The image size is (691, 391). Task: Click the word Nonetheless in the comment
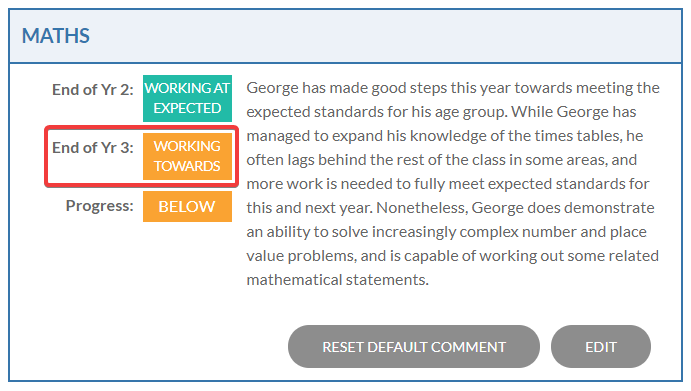421,208
